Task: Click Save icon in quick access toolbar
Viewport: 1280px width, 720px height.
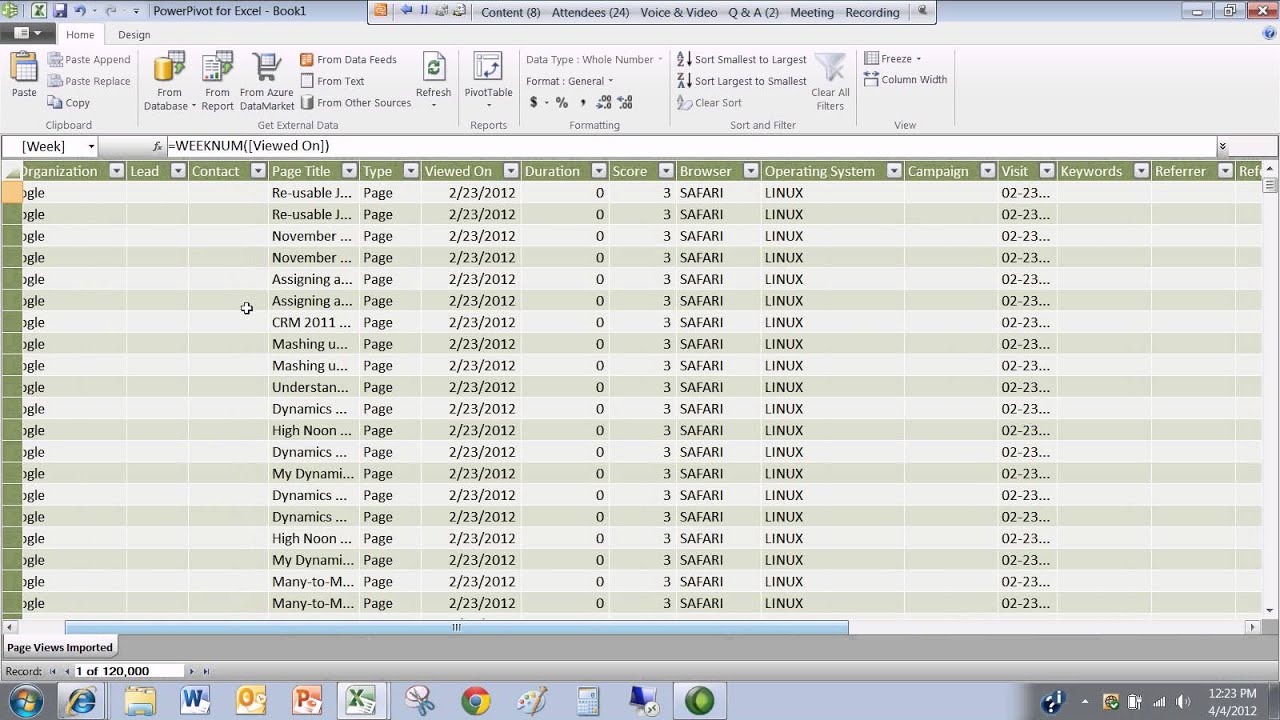Action: [x=60, y=11]
